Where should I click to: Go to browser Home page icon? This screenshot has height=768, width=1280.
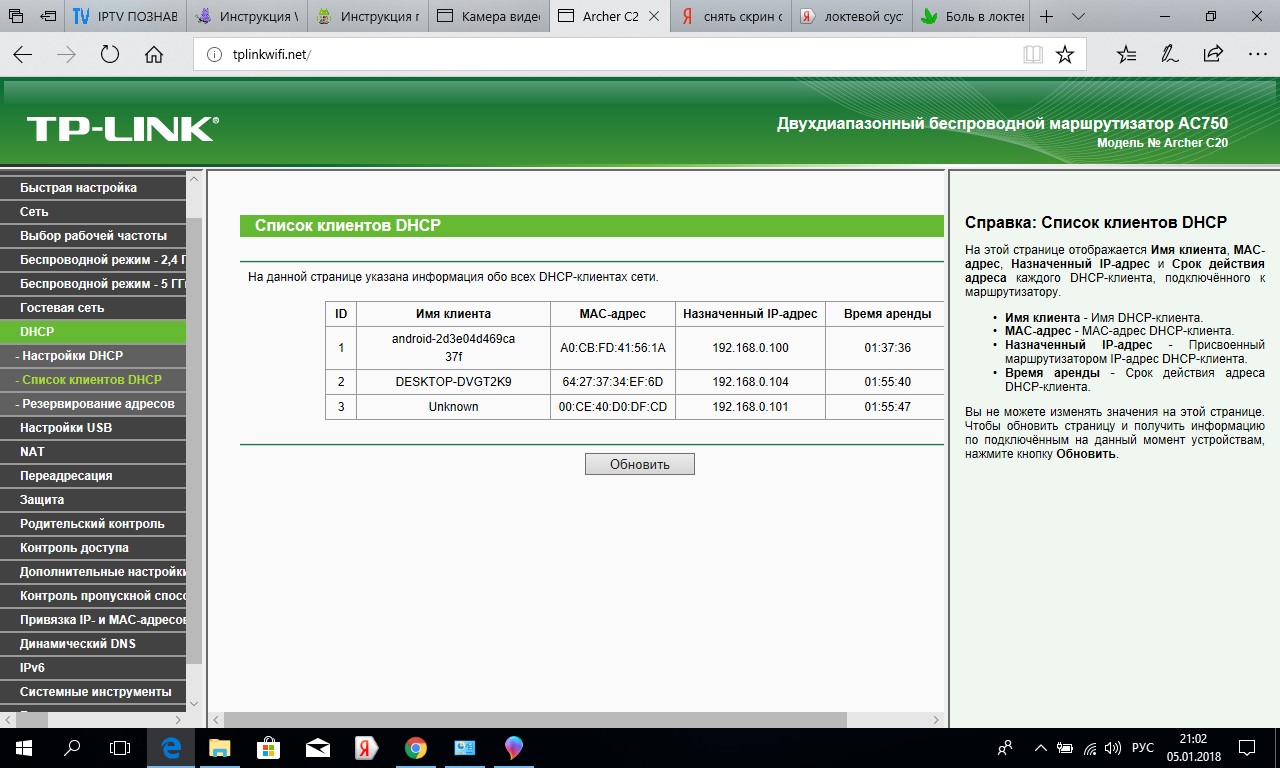pos(154,55)
